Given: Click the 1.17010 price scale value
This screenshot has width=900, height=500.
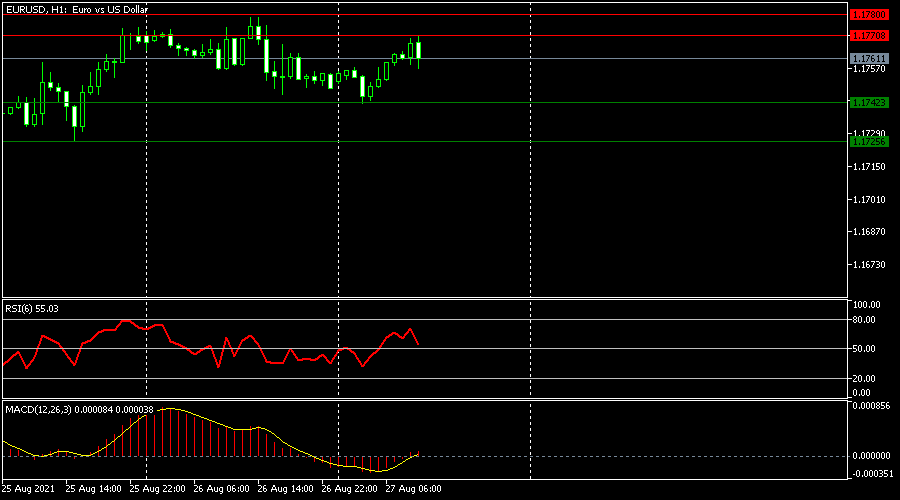Looking at the screenshot, I should (869, 199).
